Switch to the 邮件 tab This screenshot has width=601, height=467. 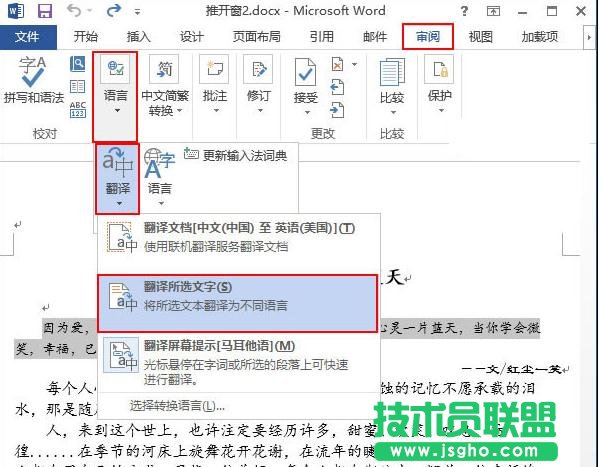[x=374, y=37]
